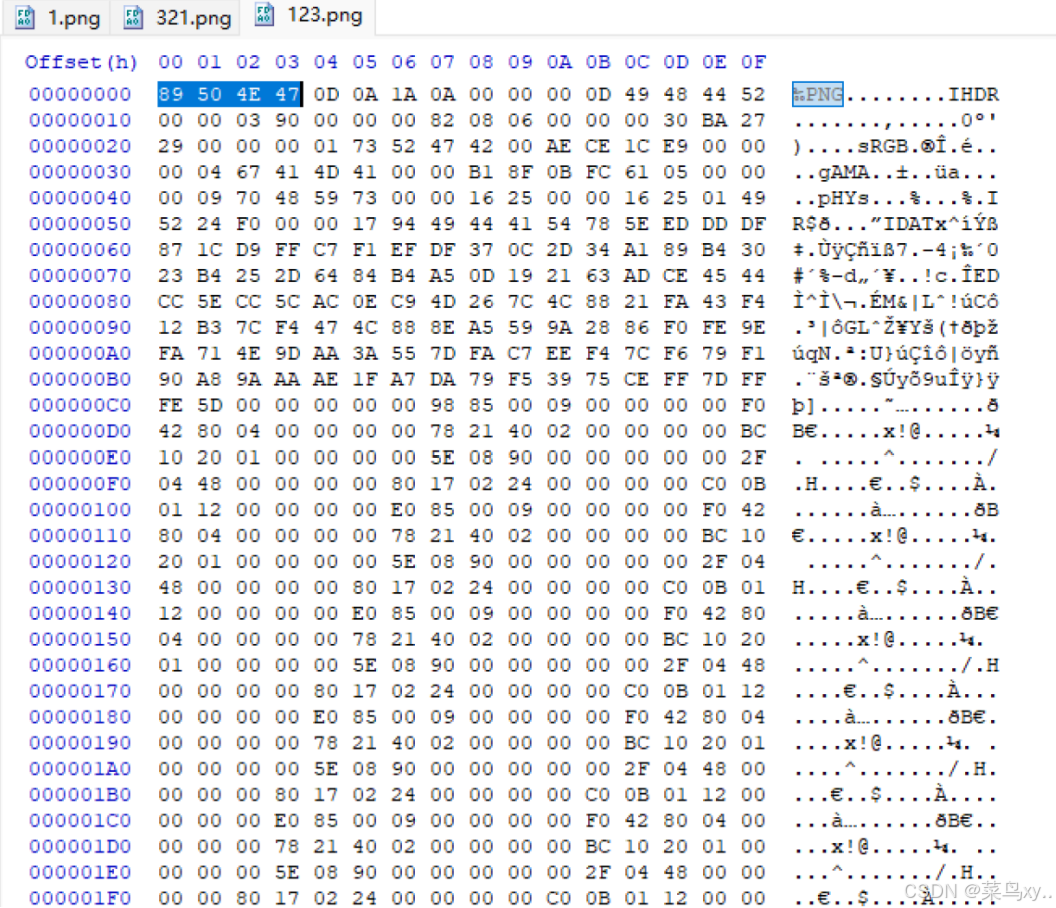Select offset row 00000110
Viewport: 1056px width, 908px height.
pyautogui.click(x=80, y=536)
